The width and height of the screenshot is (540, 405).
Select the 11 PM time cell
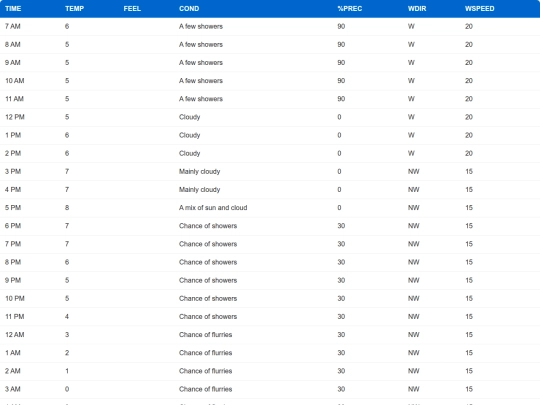click(14, 316)
